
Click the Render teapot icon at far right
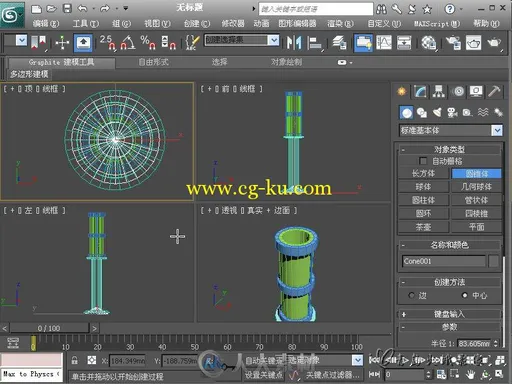[494, 43]
